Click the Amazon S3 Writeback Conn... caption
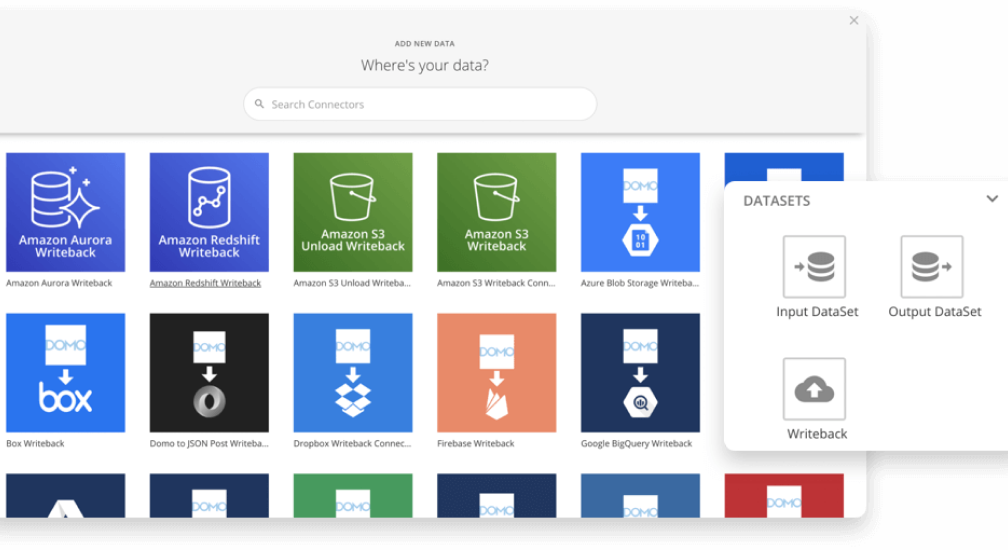 point(496,283)
